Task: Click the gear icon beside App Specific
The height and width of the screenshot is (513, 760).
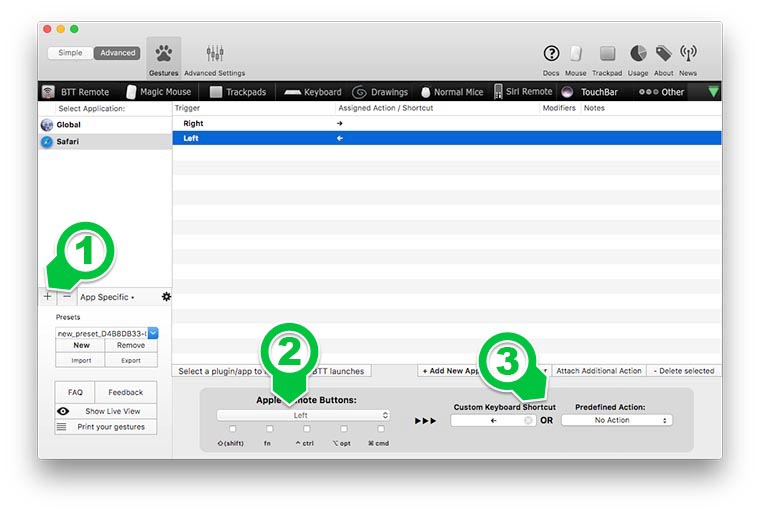Action: click(166, 297)
